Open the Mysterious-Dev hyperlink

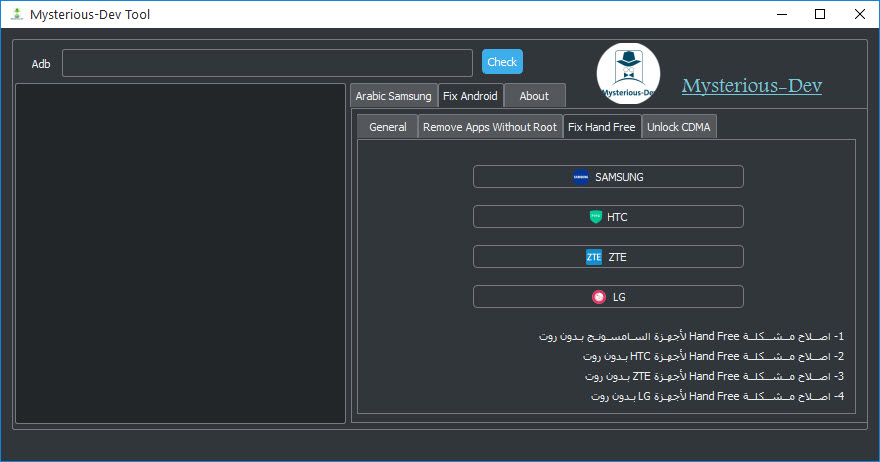click(751, 85)
